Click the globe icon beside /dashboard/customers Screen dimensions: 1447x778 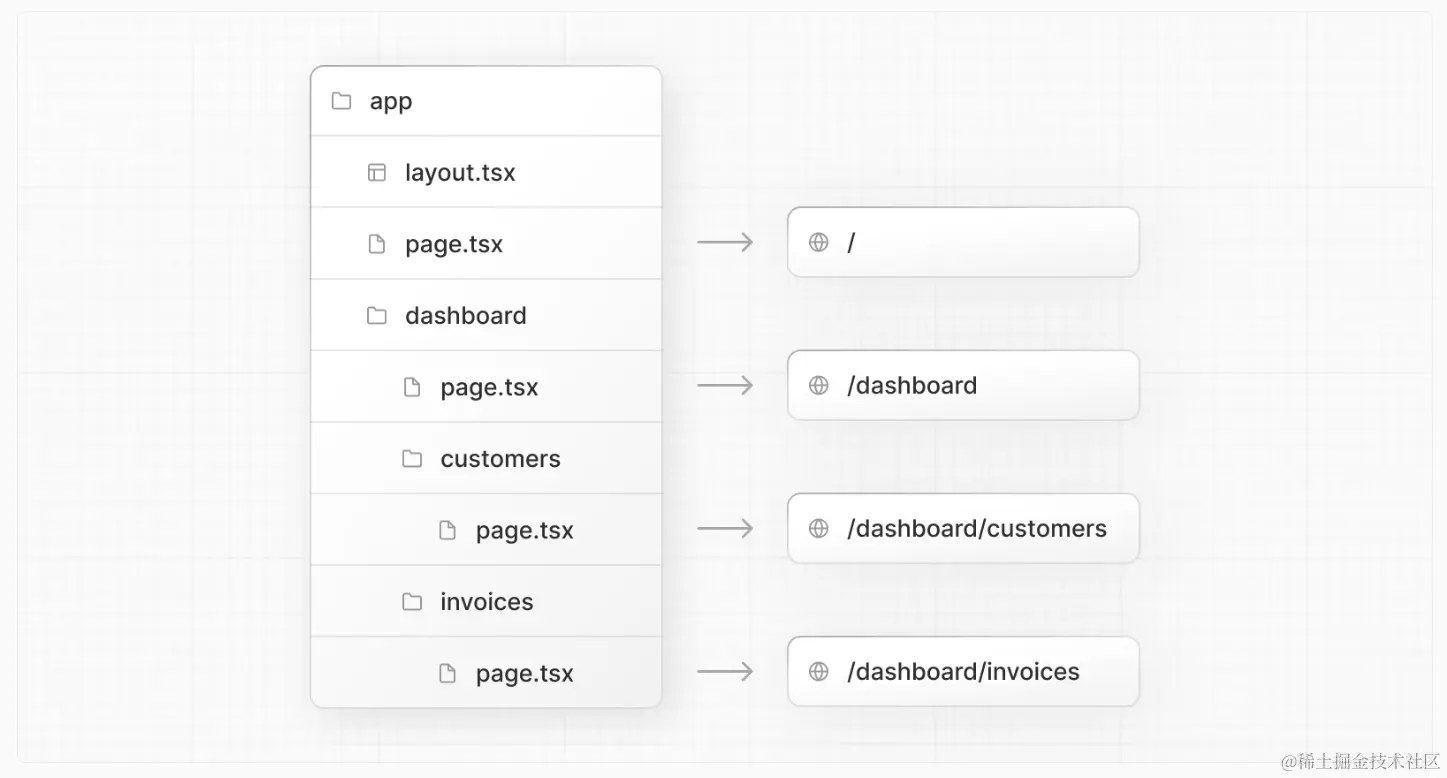coord(819,528)
